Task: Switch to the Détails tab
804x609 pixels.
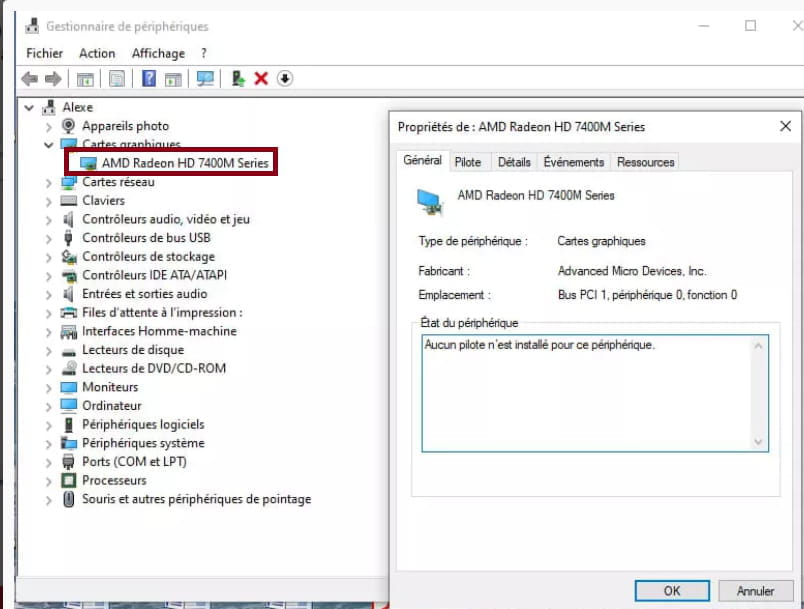Action: (514, 162)
